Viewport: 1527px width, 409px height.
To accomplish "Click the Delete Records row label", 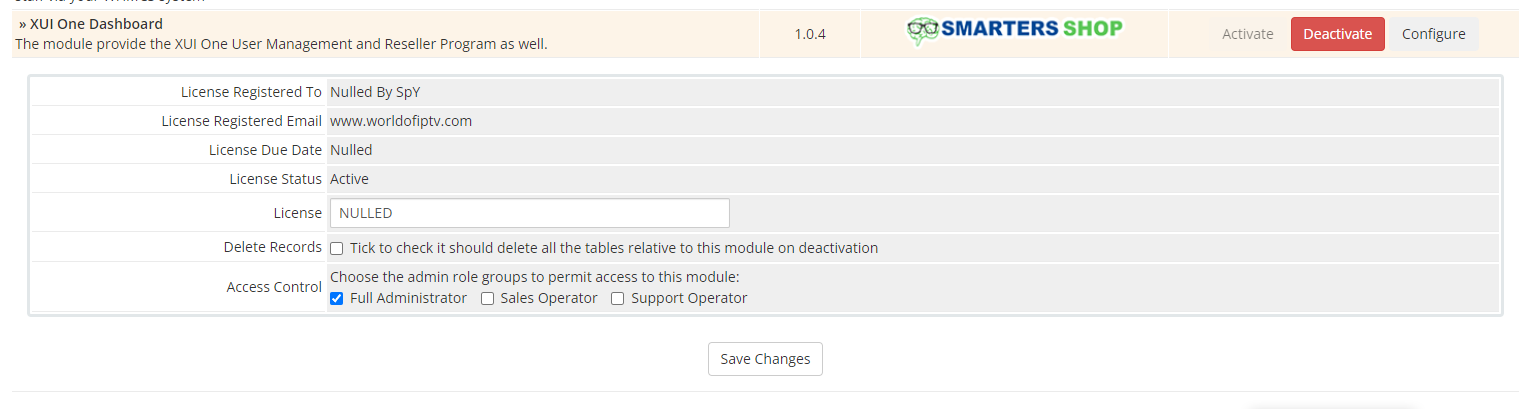I will coord(272,247).
